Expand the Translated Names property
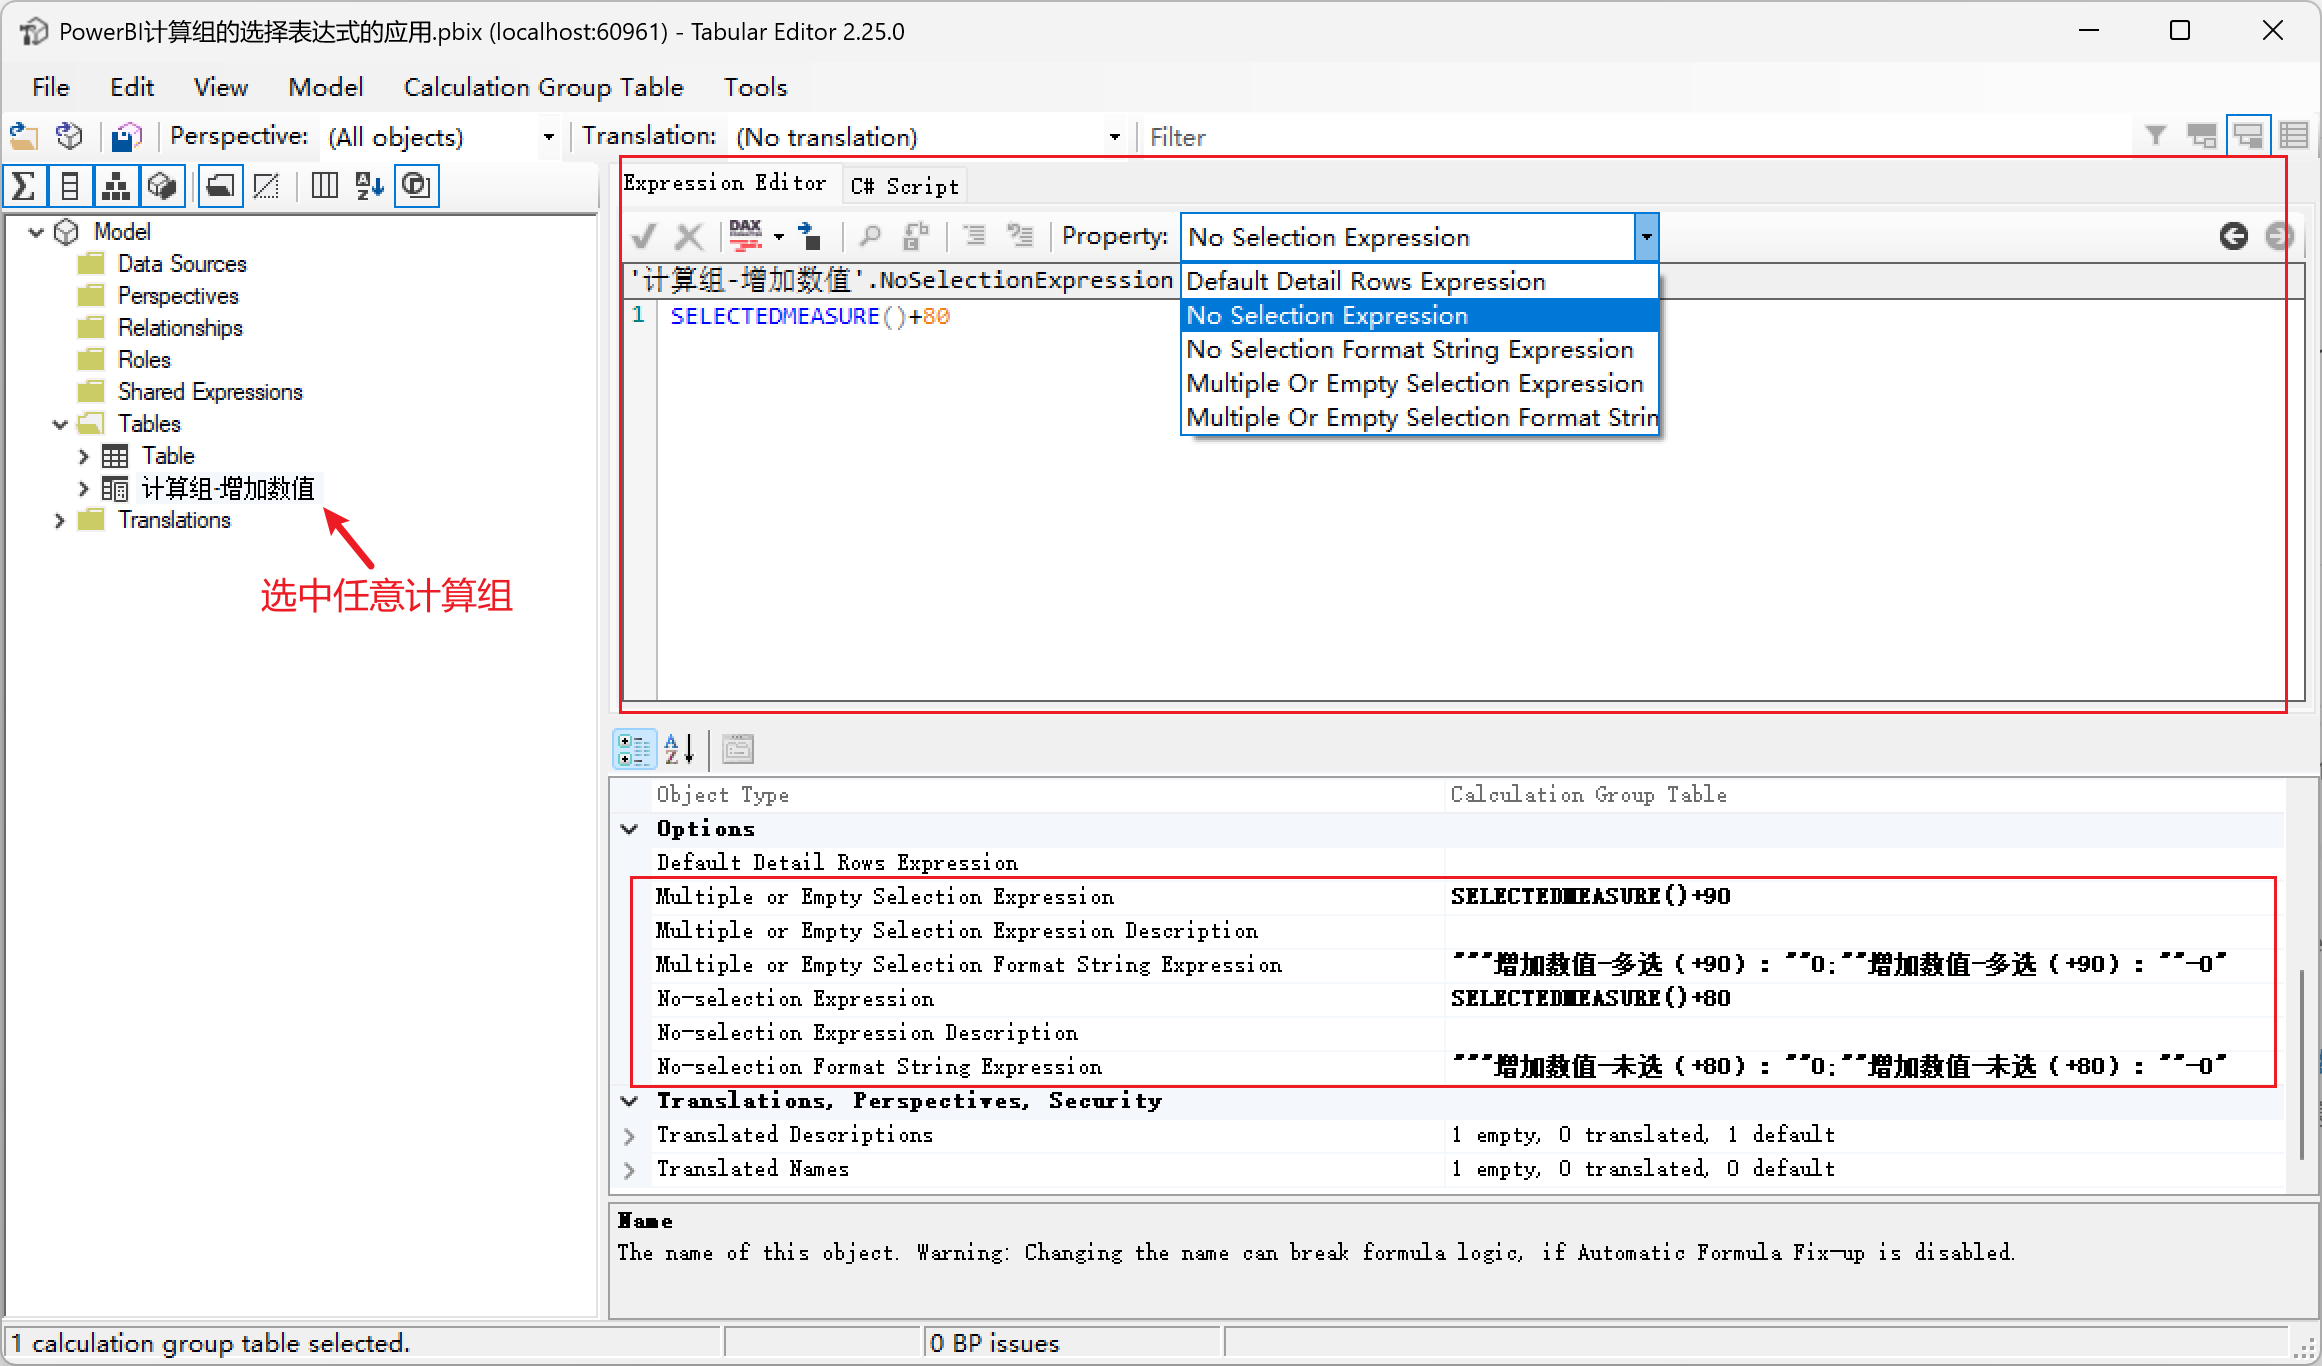The width and height of the screenshot is (2322, 1366). coord(630,1169)
